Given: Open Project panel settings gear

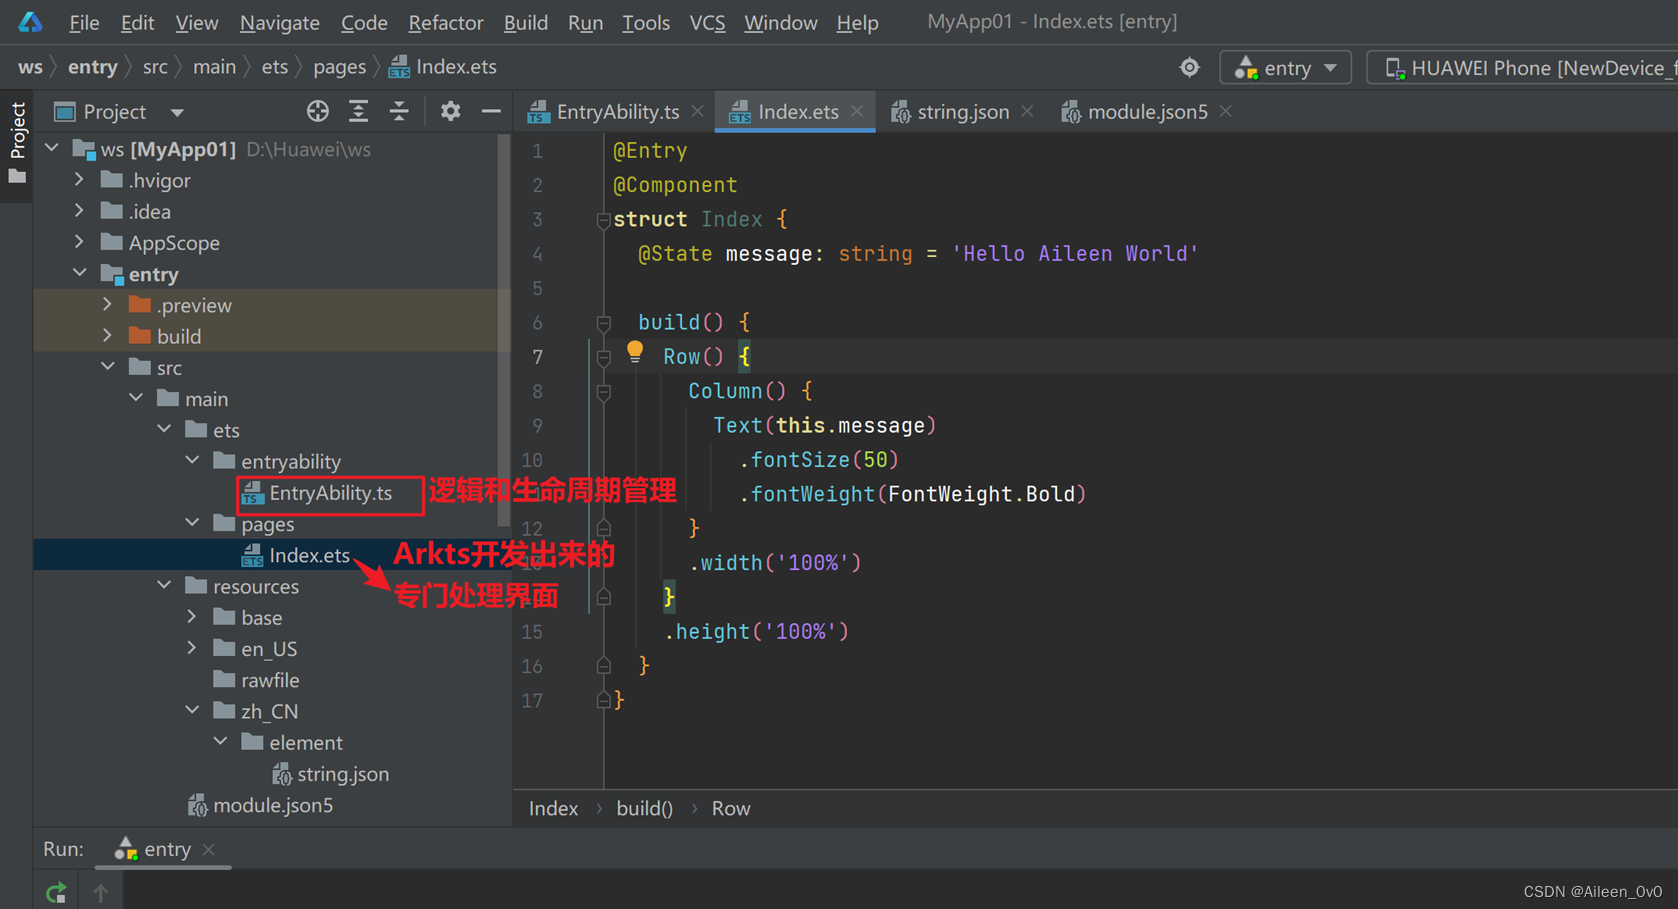Looking at the screenshot, I should pos(450,112).
